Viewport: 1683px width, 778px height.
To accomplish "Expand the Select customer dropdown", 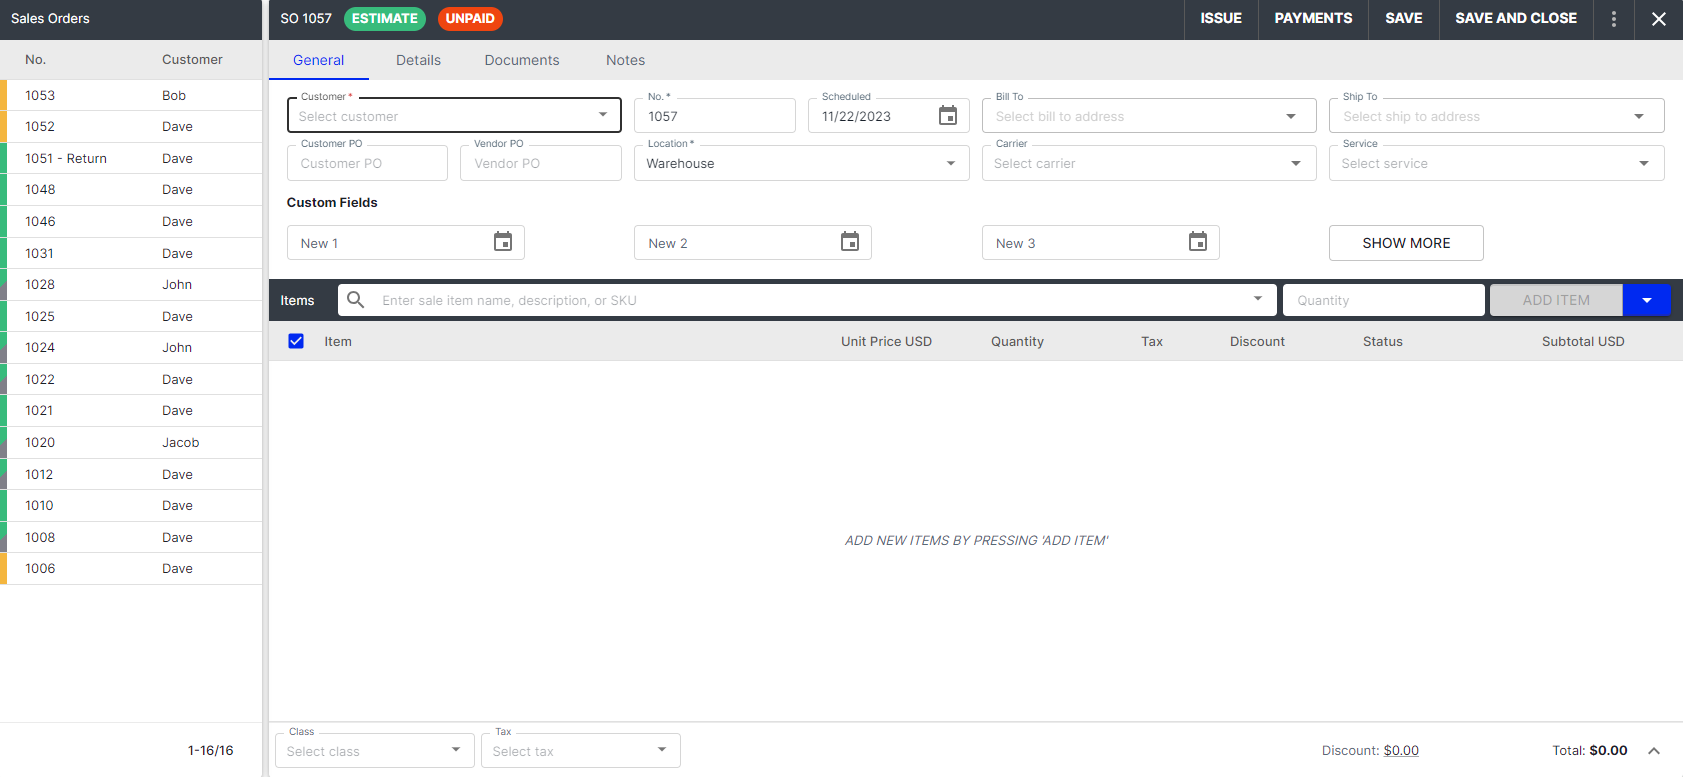I will tap(602, 115).
